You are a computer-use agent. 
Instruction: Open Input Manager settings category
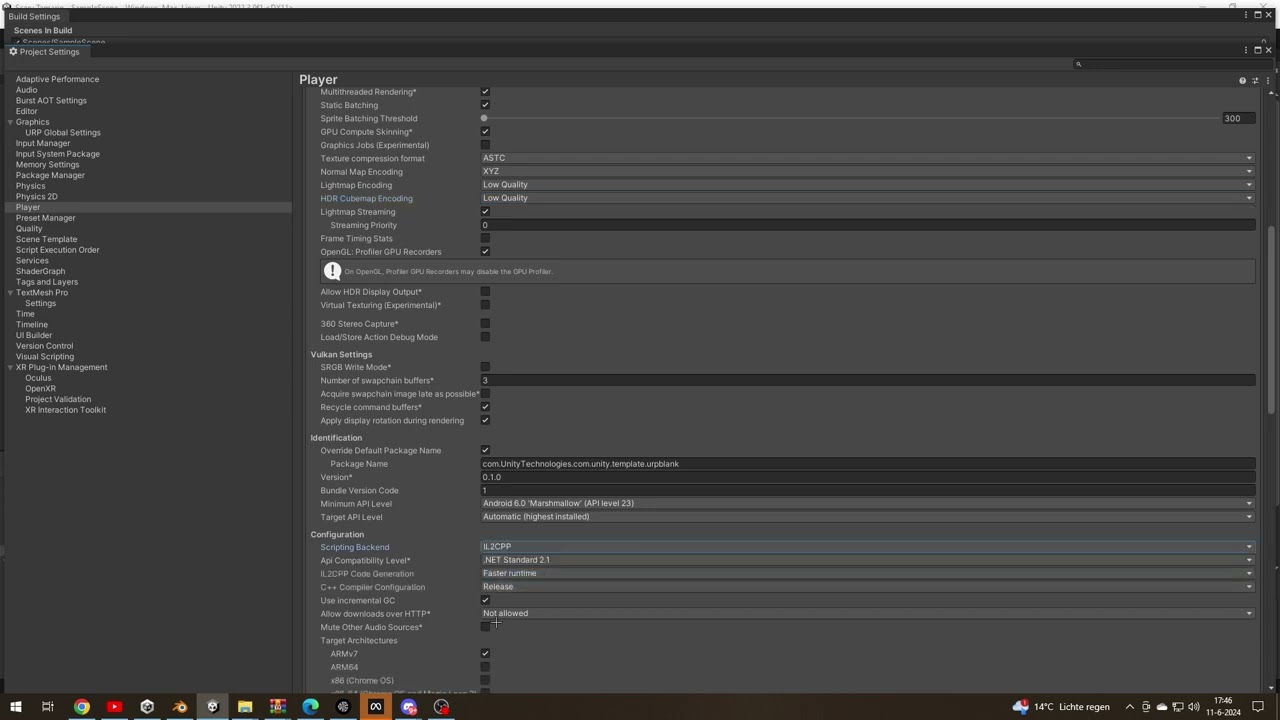tap(43, 143)
